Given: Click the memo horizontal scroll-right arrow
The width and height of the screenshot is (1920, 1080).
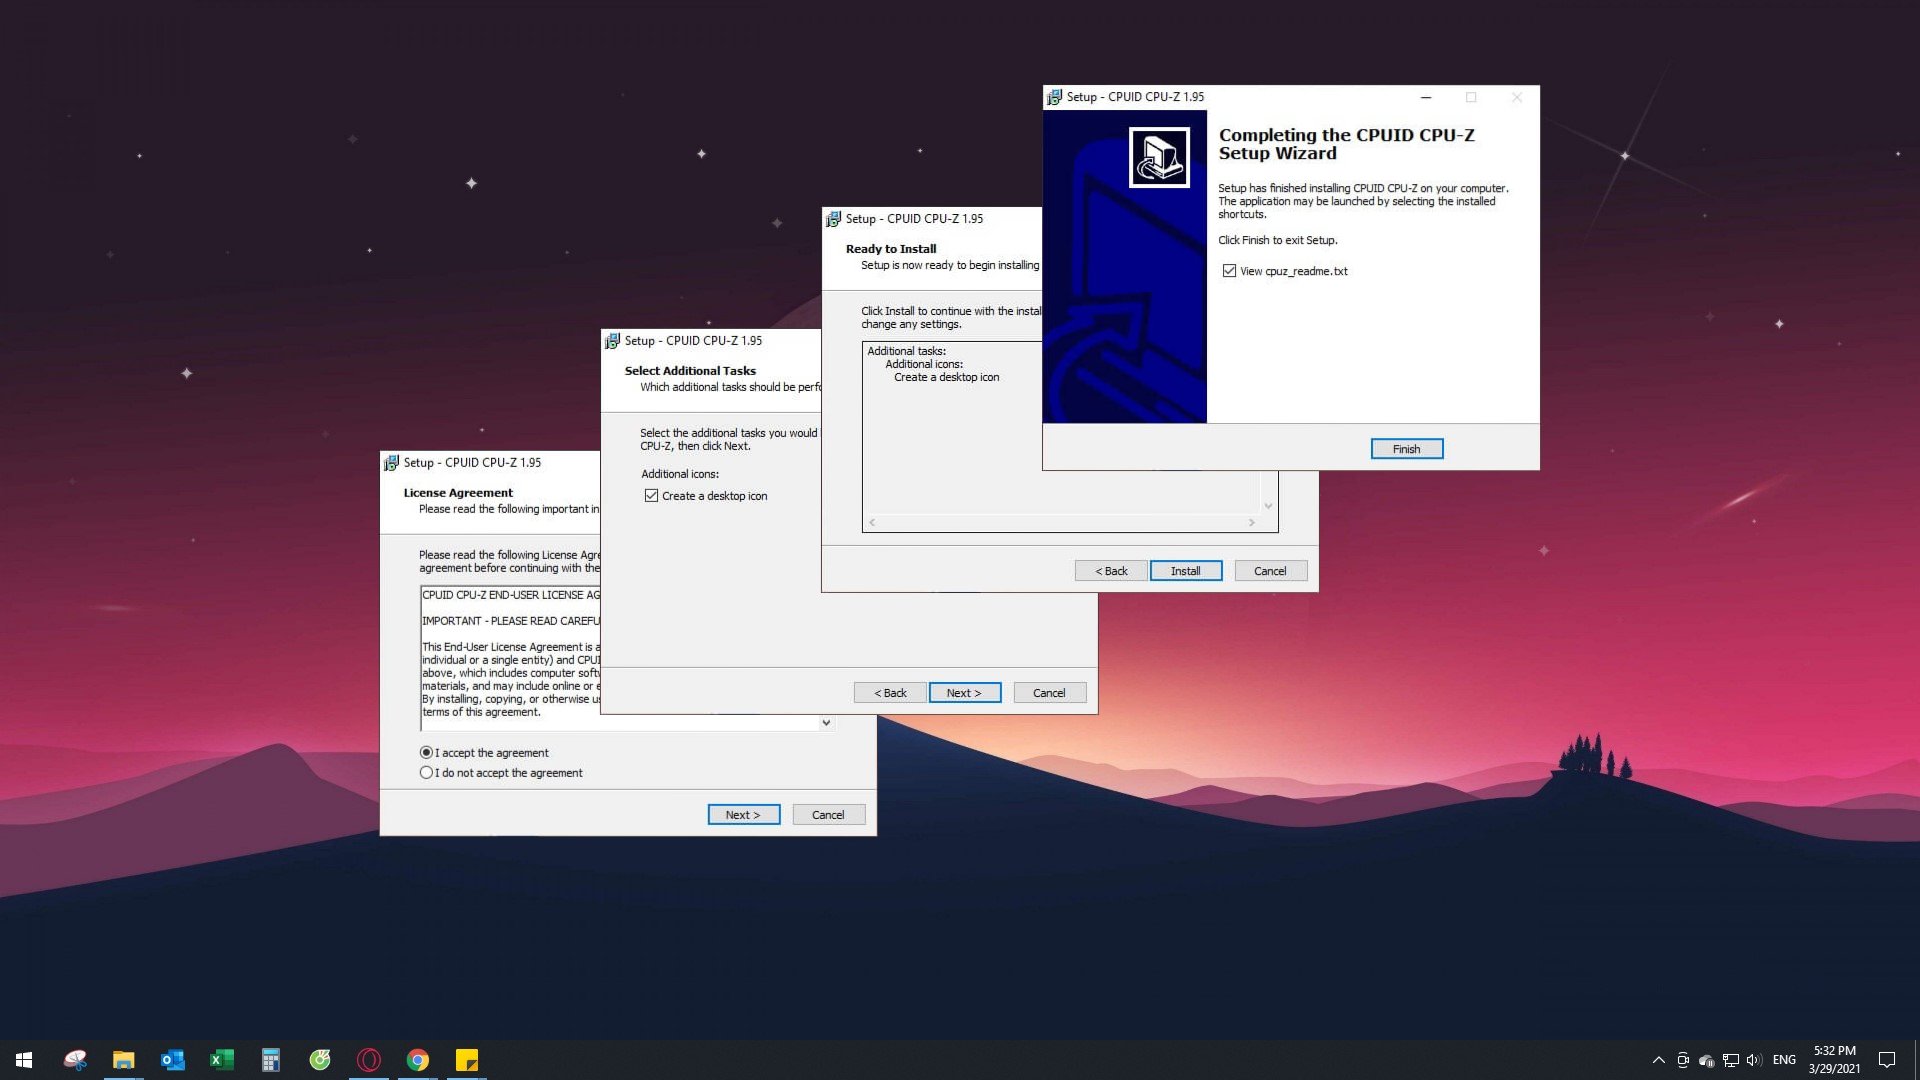Looking at the screenshot, I should coord(1251,523).
